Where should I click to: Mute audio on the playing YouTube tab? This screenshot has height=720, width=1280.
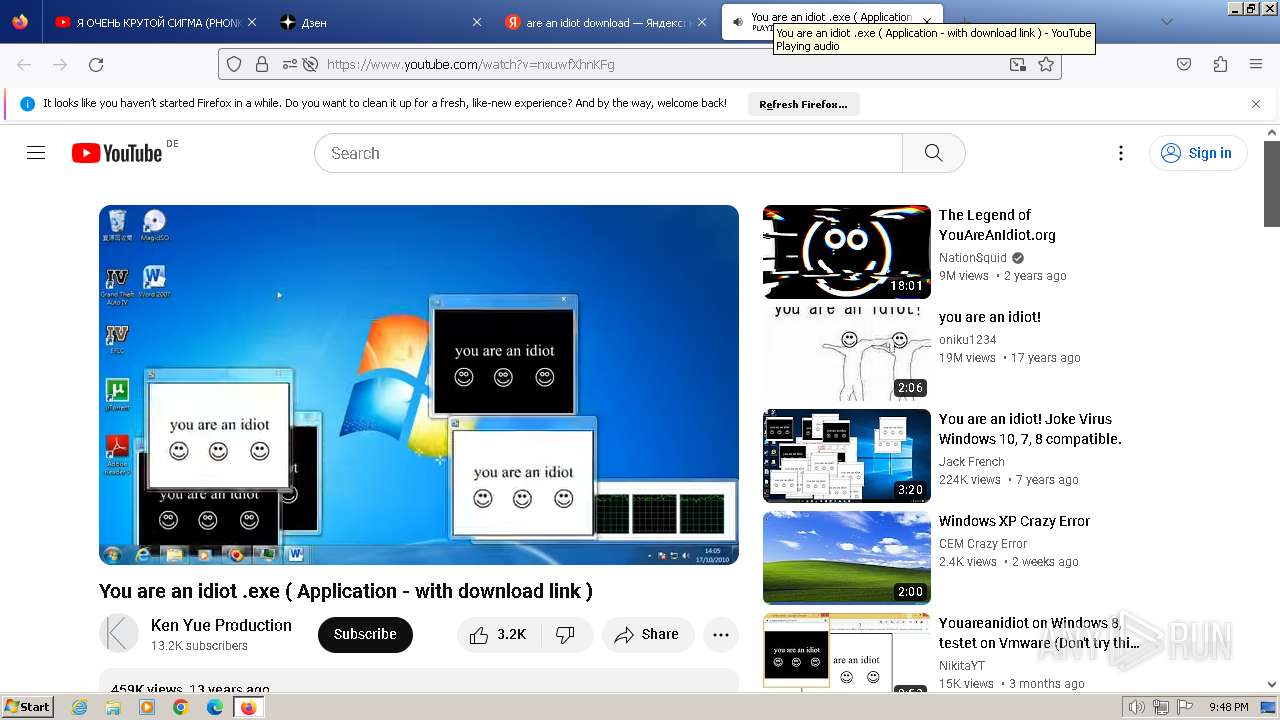[x=738, y=22]
